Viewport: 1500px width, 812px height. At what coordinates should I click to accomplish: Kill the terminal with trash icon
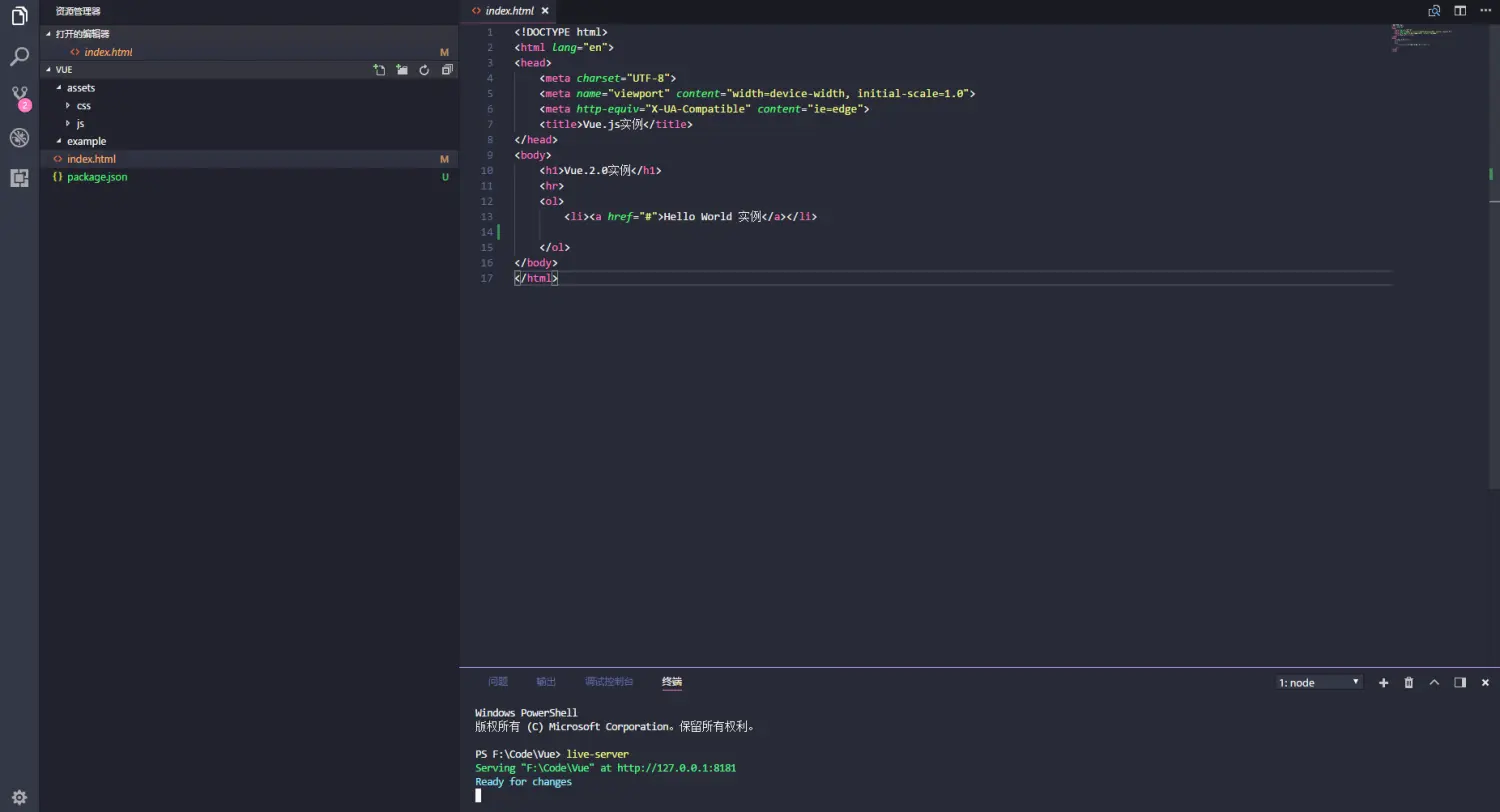1409,682
